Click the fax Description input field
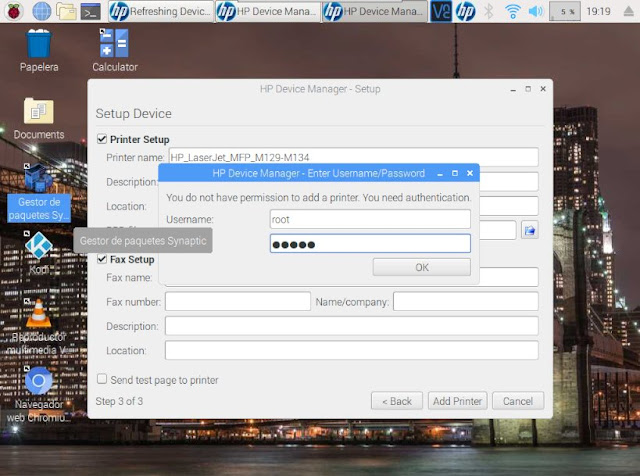Viewport: 640px width, 476px height. point(351,326)
